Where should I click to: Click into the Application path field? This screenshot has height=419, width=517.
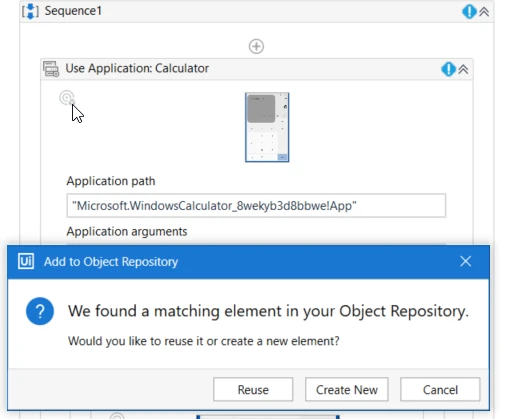point(256,206)
